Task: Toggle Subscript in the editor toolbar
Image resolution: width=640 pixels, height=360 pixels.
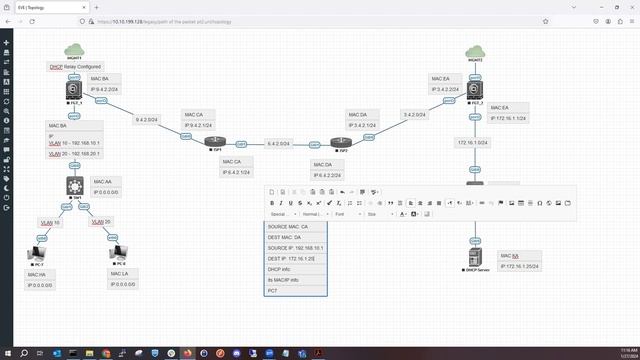Action: click(309, 203)
